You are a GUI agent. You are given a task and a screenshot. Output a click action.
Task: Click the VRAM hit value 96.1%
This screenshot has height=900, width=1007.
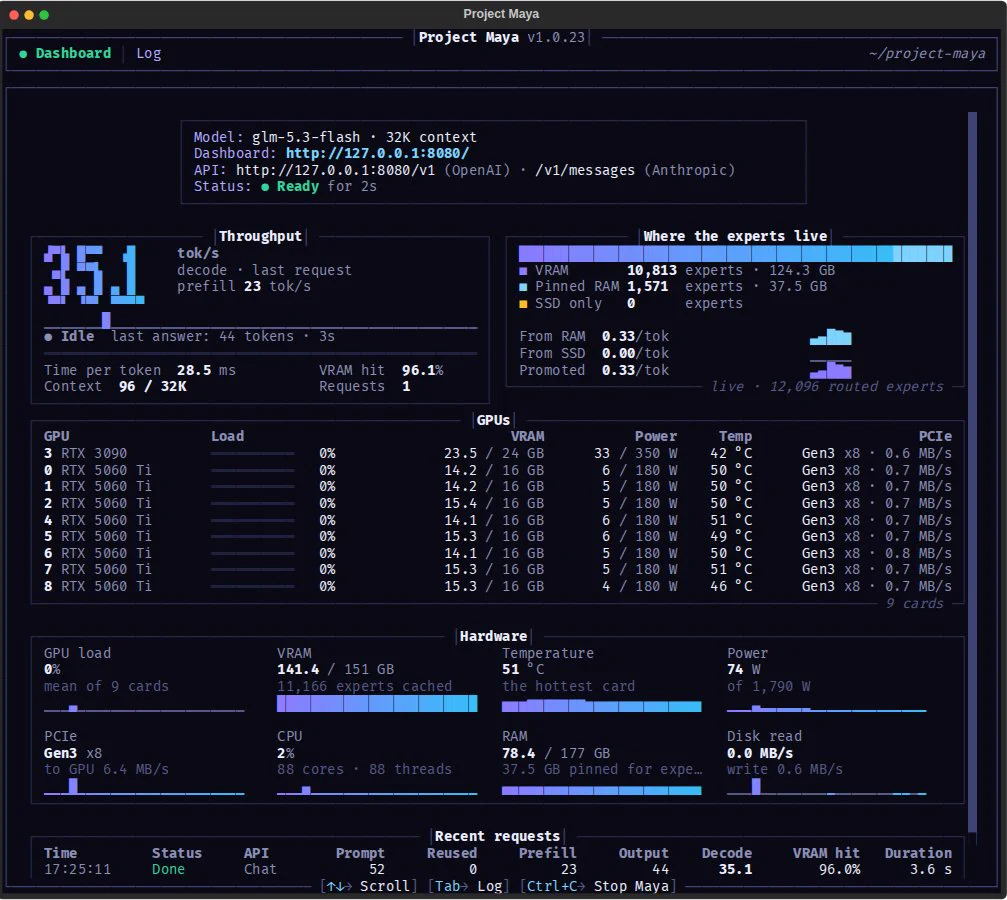423,370
